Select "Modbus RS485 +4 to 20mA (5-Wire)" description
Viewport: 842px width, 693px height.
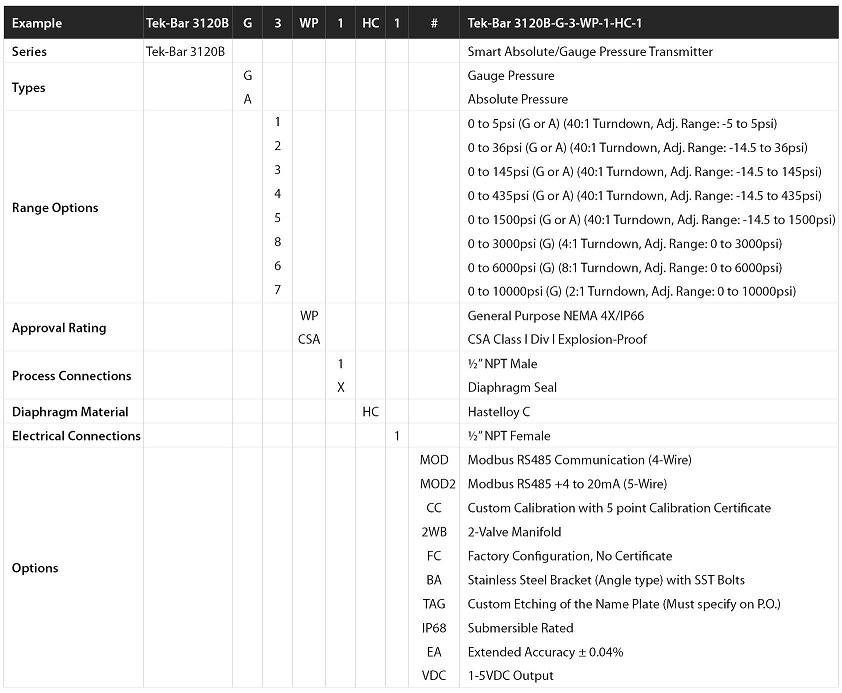click(x=567, y=484)
